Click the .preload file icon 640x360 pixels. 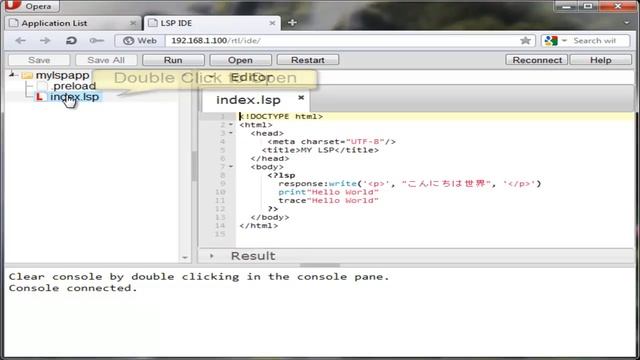pos(42,86)
